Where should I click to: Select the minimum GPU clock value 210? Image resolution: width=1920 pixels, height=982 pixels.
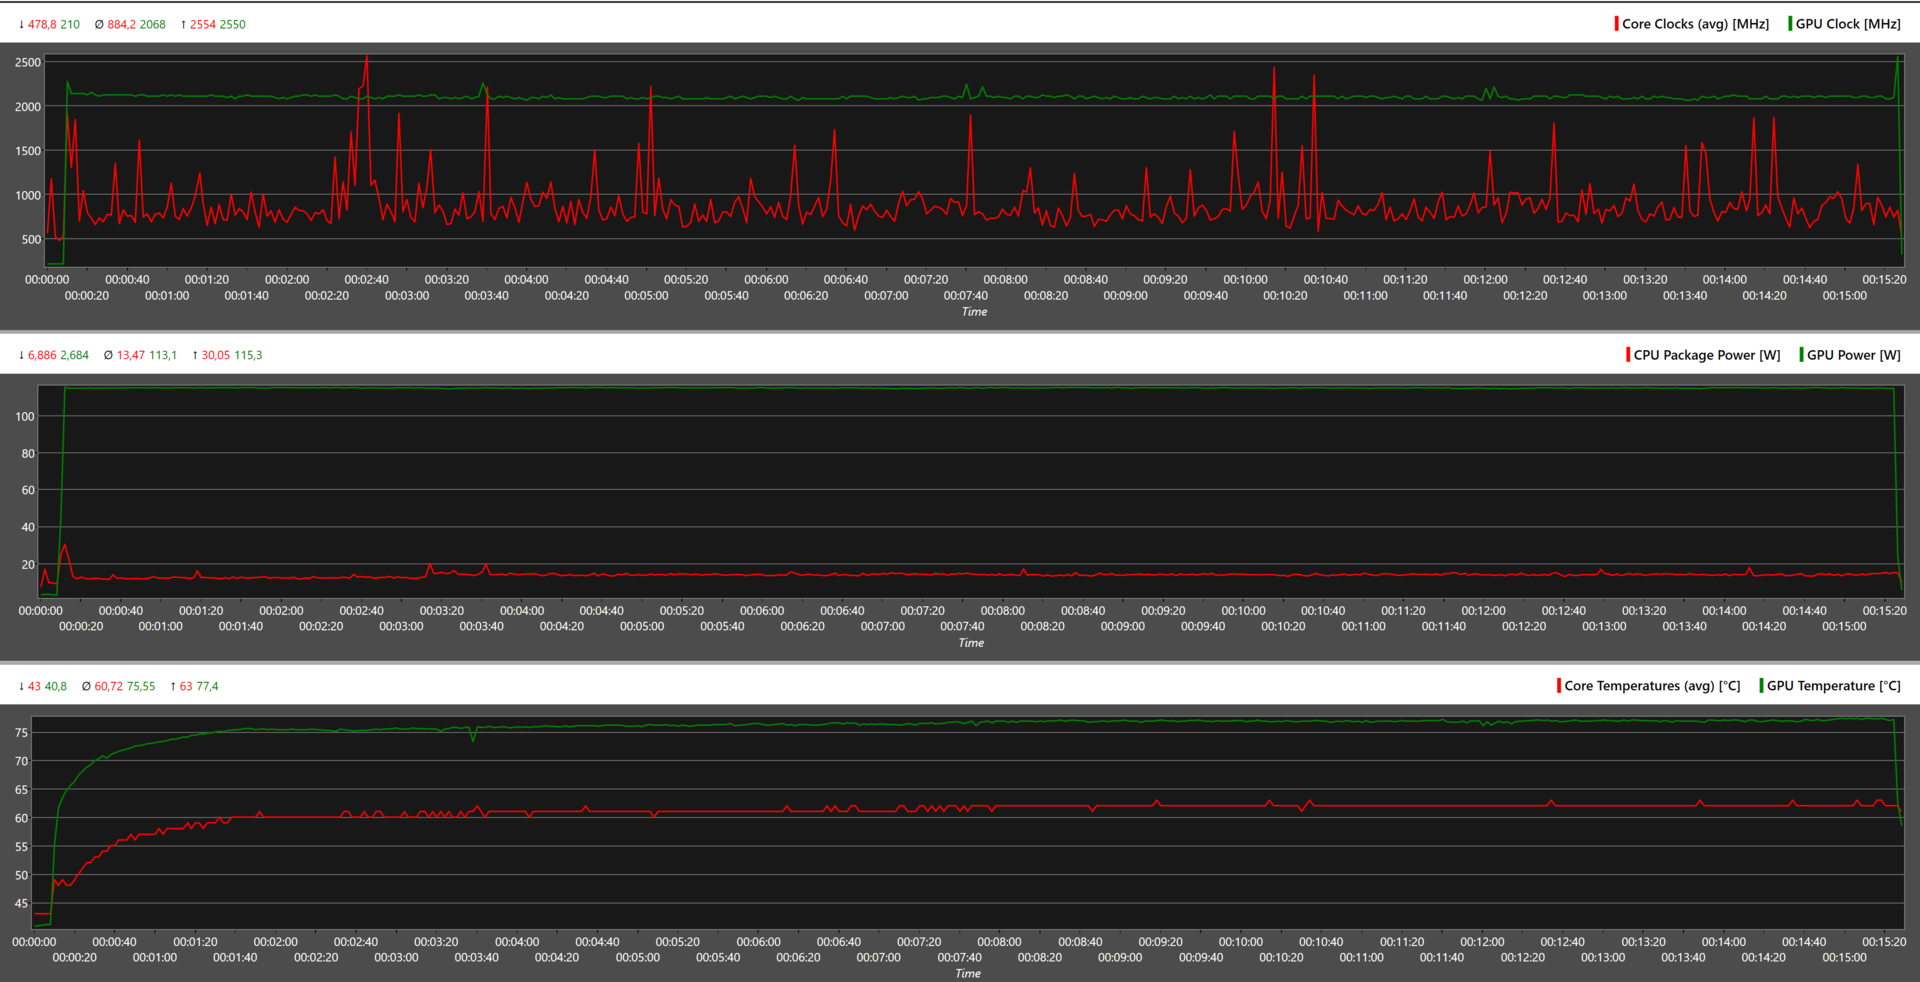pyautogui.click(x=70, y=25)
